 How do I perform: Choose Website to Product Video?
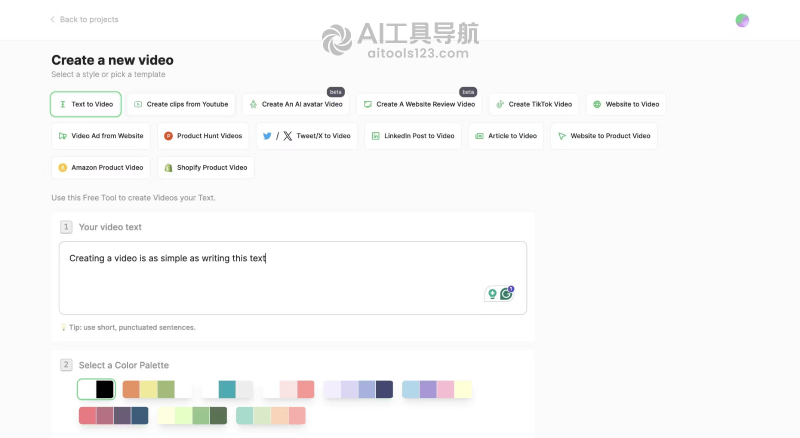604,136
